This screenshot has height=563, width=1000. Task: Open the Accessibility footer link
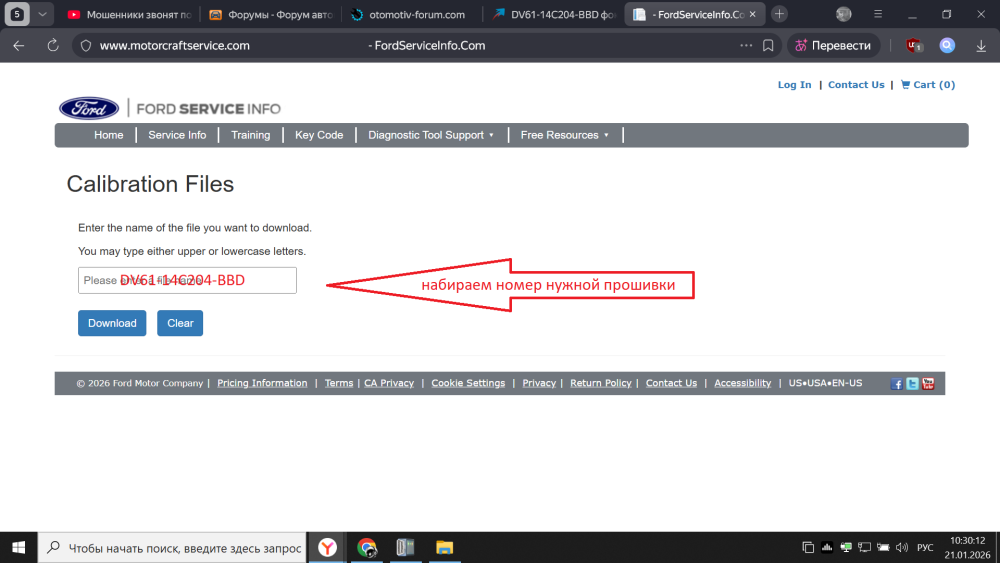pos(742,383)
